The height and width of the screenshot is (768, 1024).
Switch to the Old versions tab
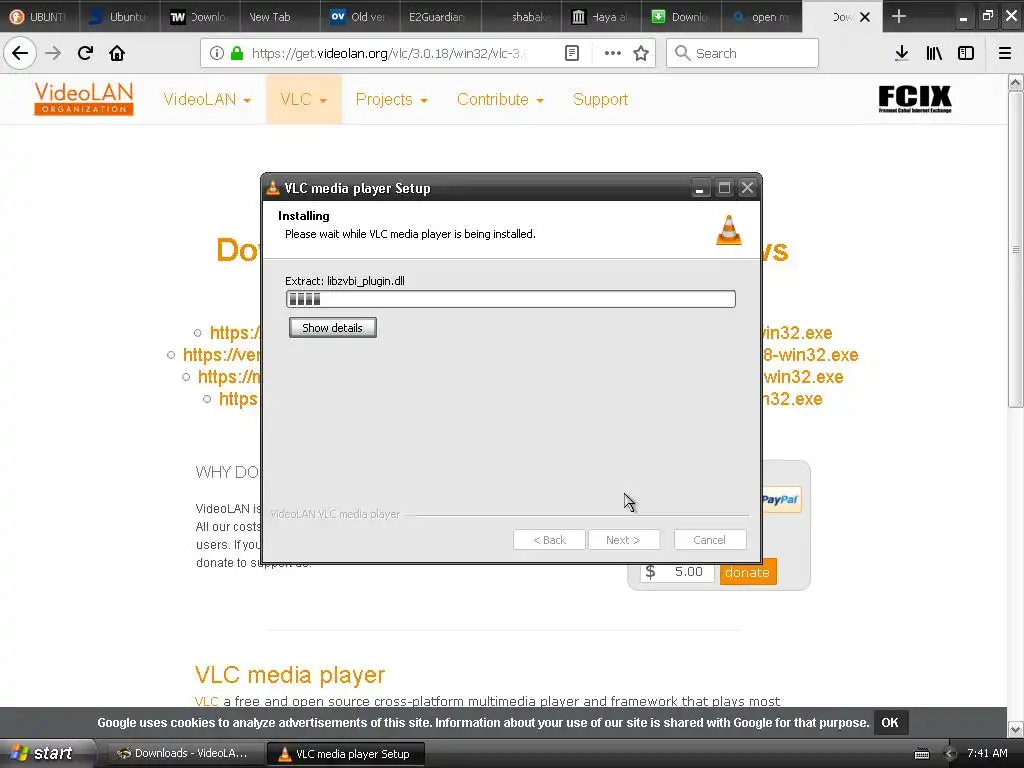(360, 16)
